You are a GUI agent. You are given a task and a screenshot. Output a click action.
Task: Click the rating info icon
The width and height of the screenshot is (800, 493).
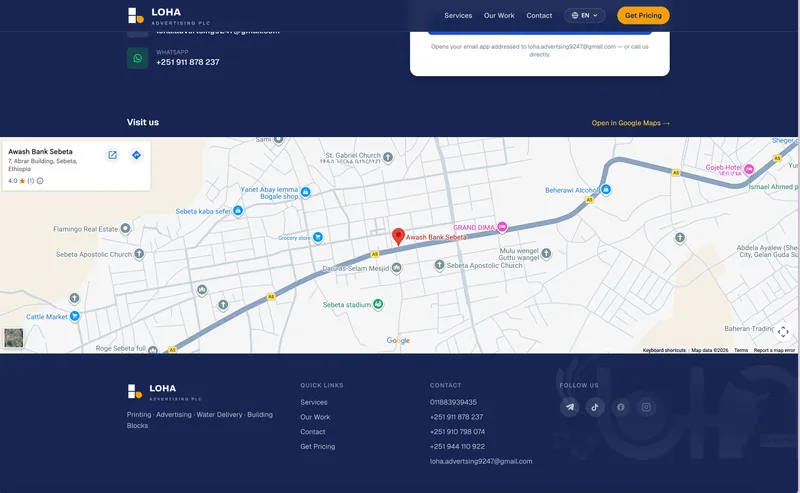tap(40, 181)
